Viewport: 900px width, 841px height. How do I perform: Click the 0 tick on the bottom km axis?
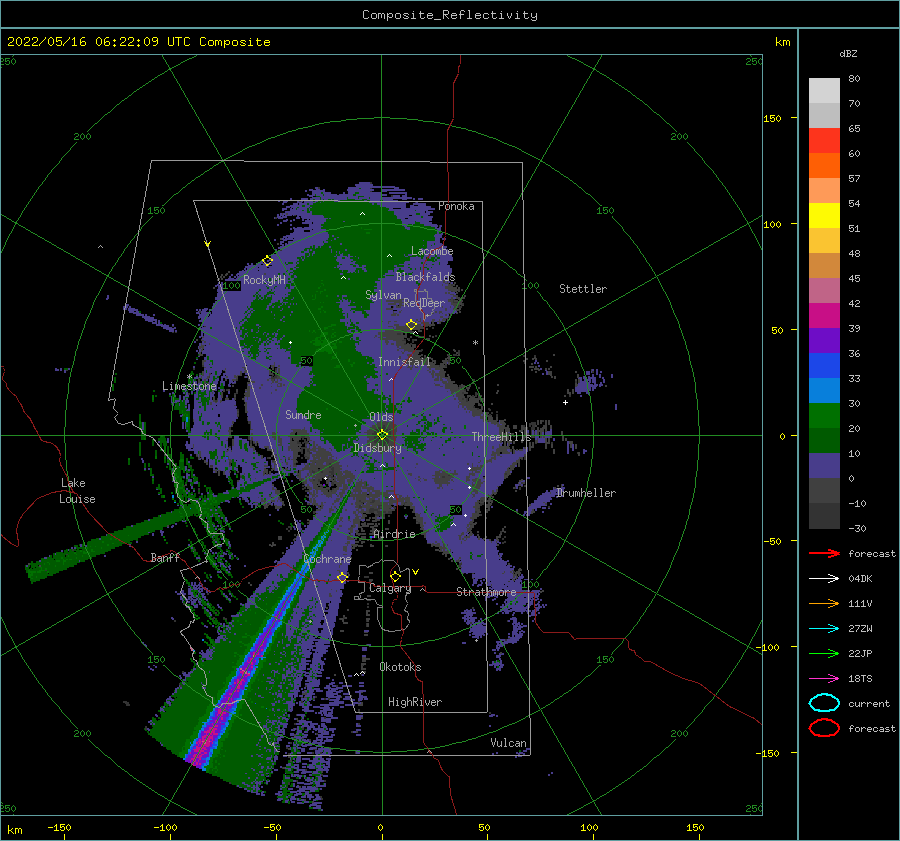point(380,827)
